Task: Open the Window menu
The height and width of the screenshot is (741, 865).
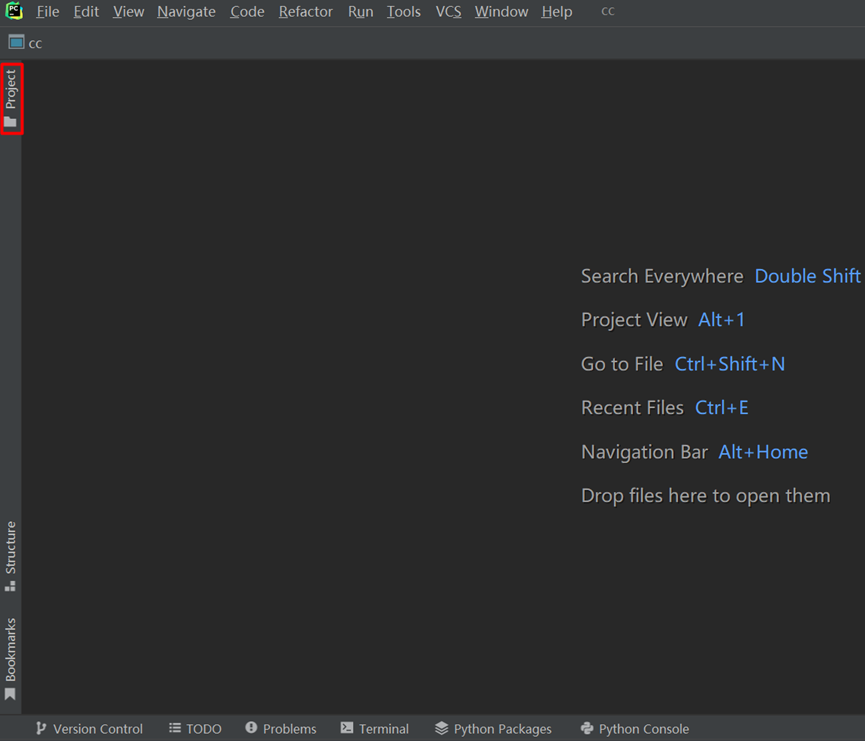Action: [x=501, y=12]
